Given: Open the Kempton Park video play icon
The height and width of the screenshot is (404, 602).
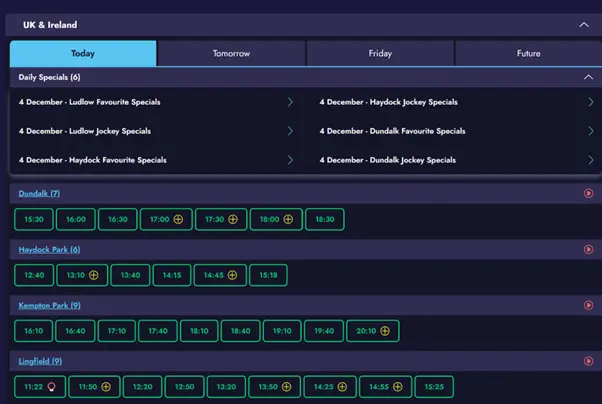Looking at the screenshot, I should tap(588, 305).
